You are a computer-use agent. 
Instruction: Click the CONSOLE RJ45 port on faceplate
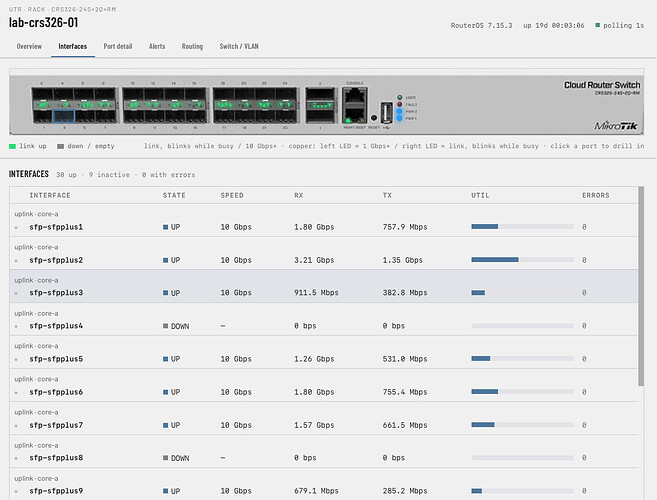(354, 97)
